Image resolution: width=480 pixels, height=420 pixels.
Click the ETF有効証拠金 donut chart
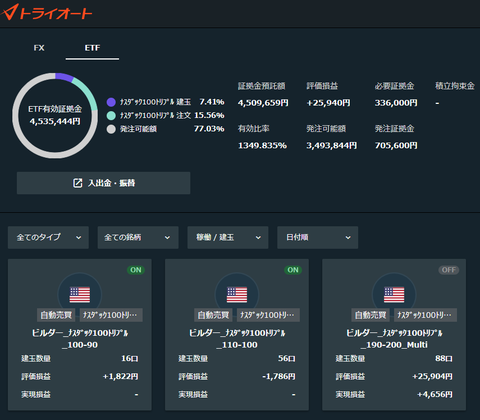click(x=55, y=115)
